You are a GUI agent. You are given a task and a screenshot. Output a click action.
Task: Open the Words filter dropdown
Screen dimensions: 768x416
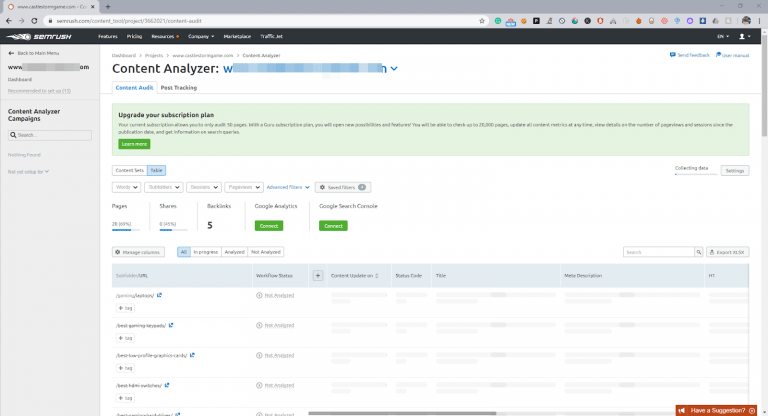(126, 187)
